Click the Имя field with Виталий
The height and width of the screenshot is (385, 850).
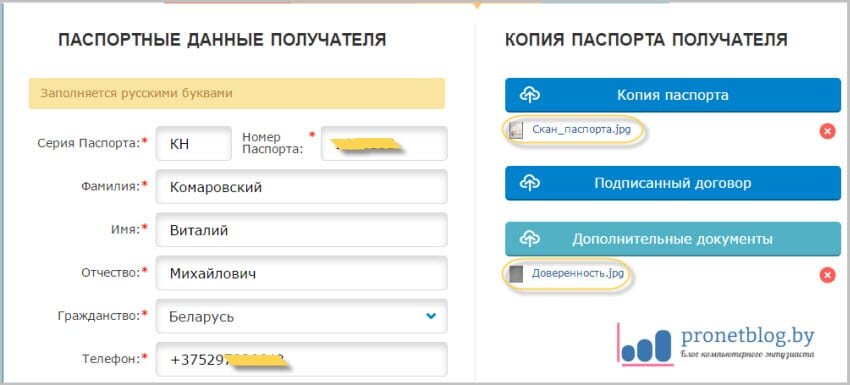[301, 230]
